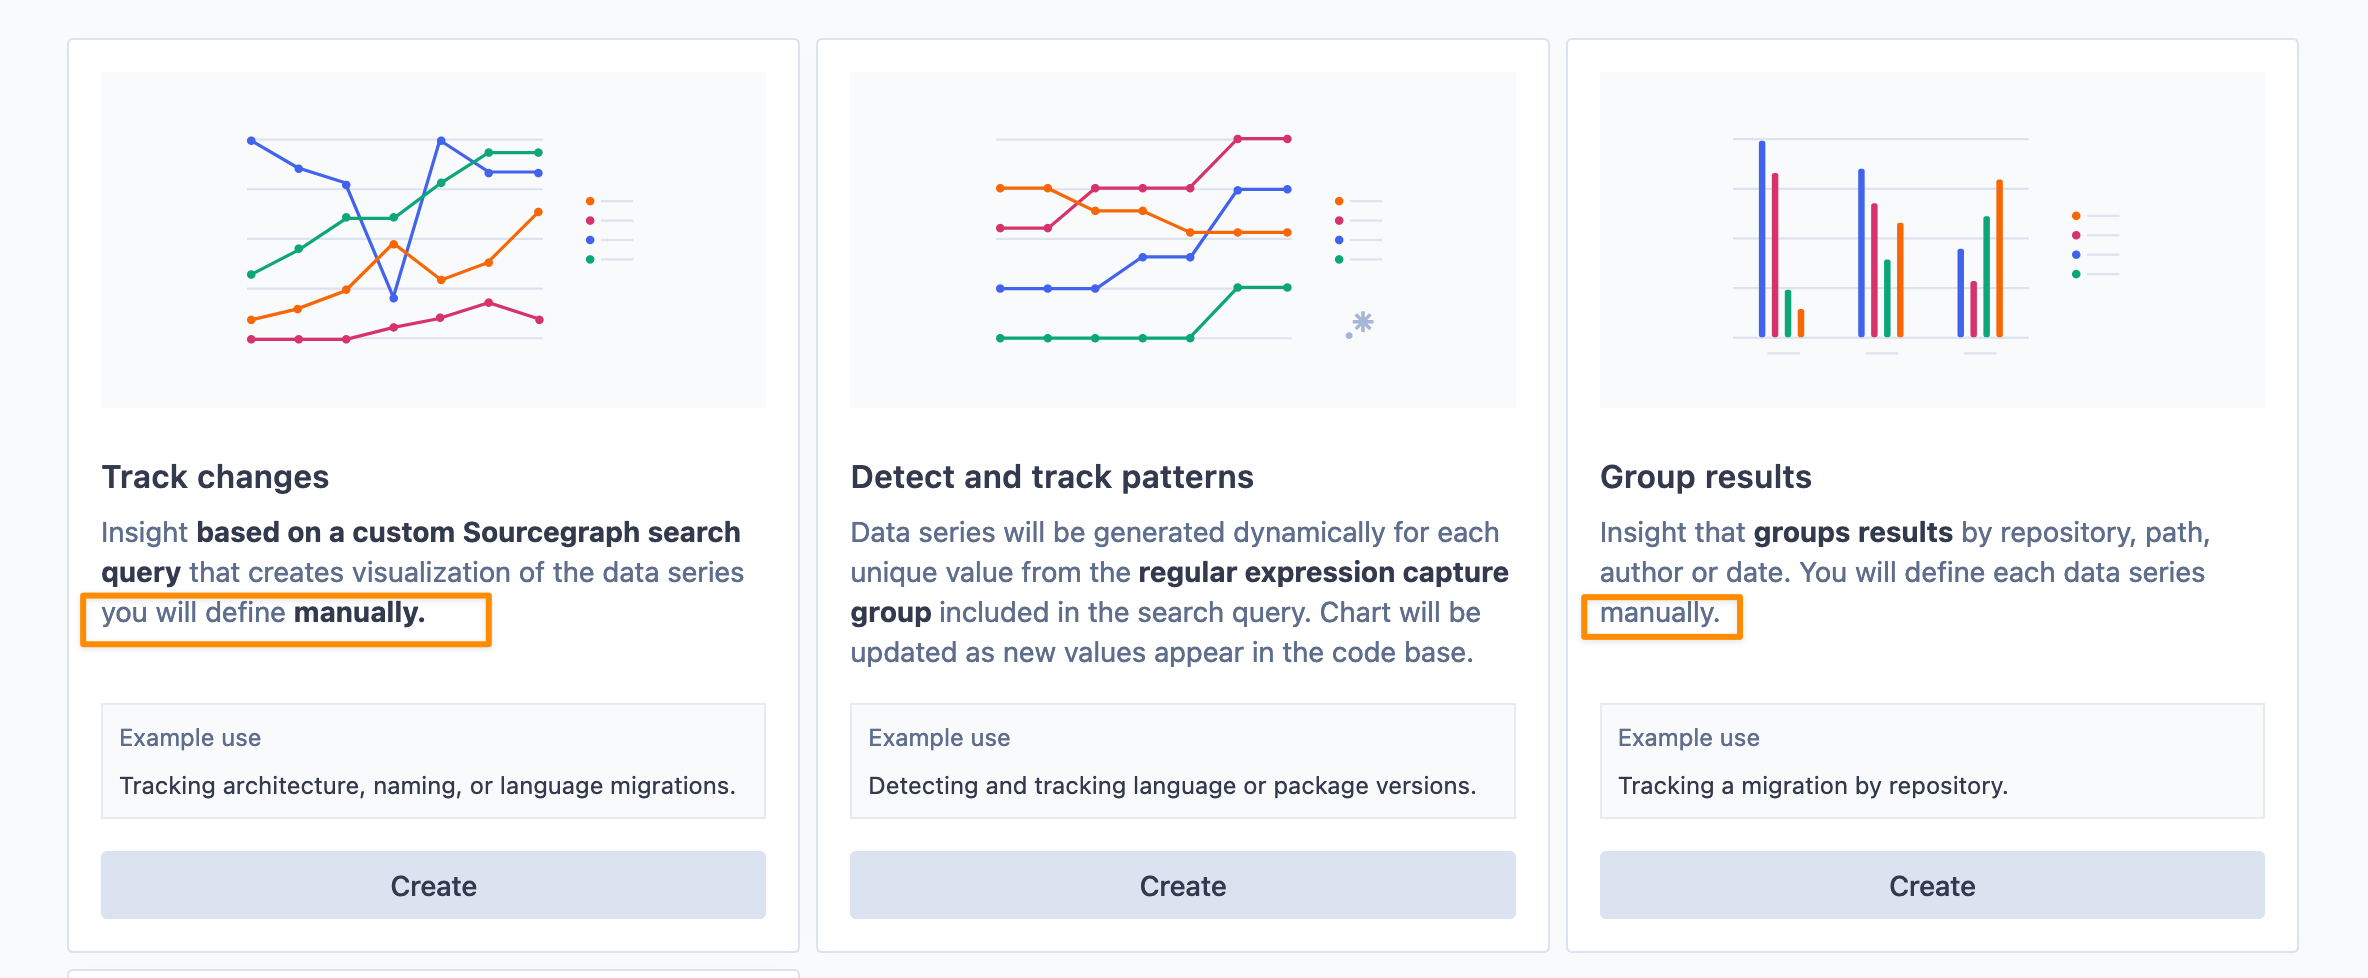2368x978 pixels.
Task: Click the asterisk regex icon in patterns chart
Action: coord(1360,324)
